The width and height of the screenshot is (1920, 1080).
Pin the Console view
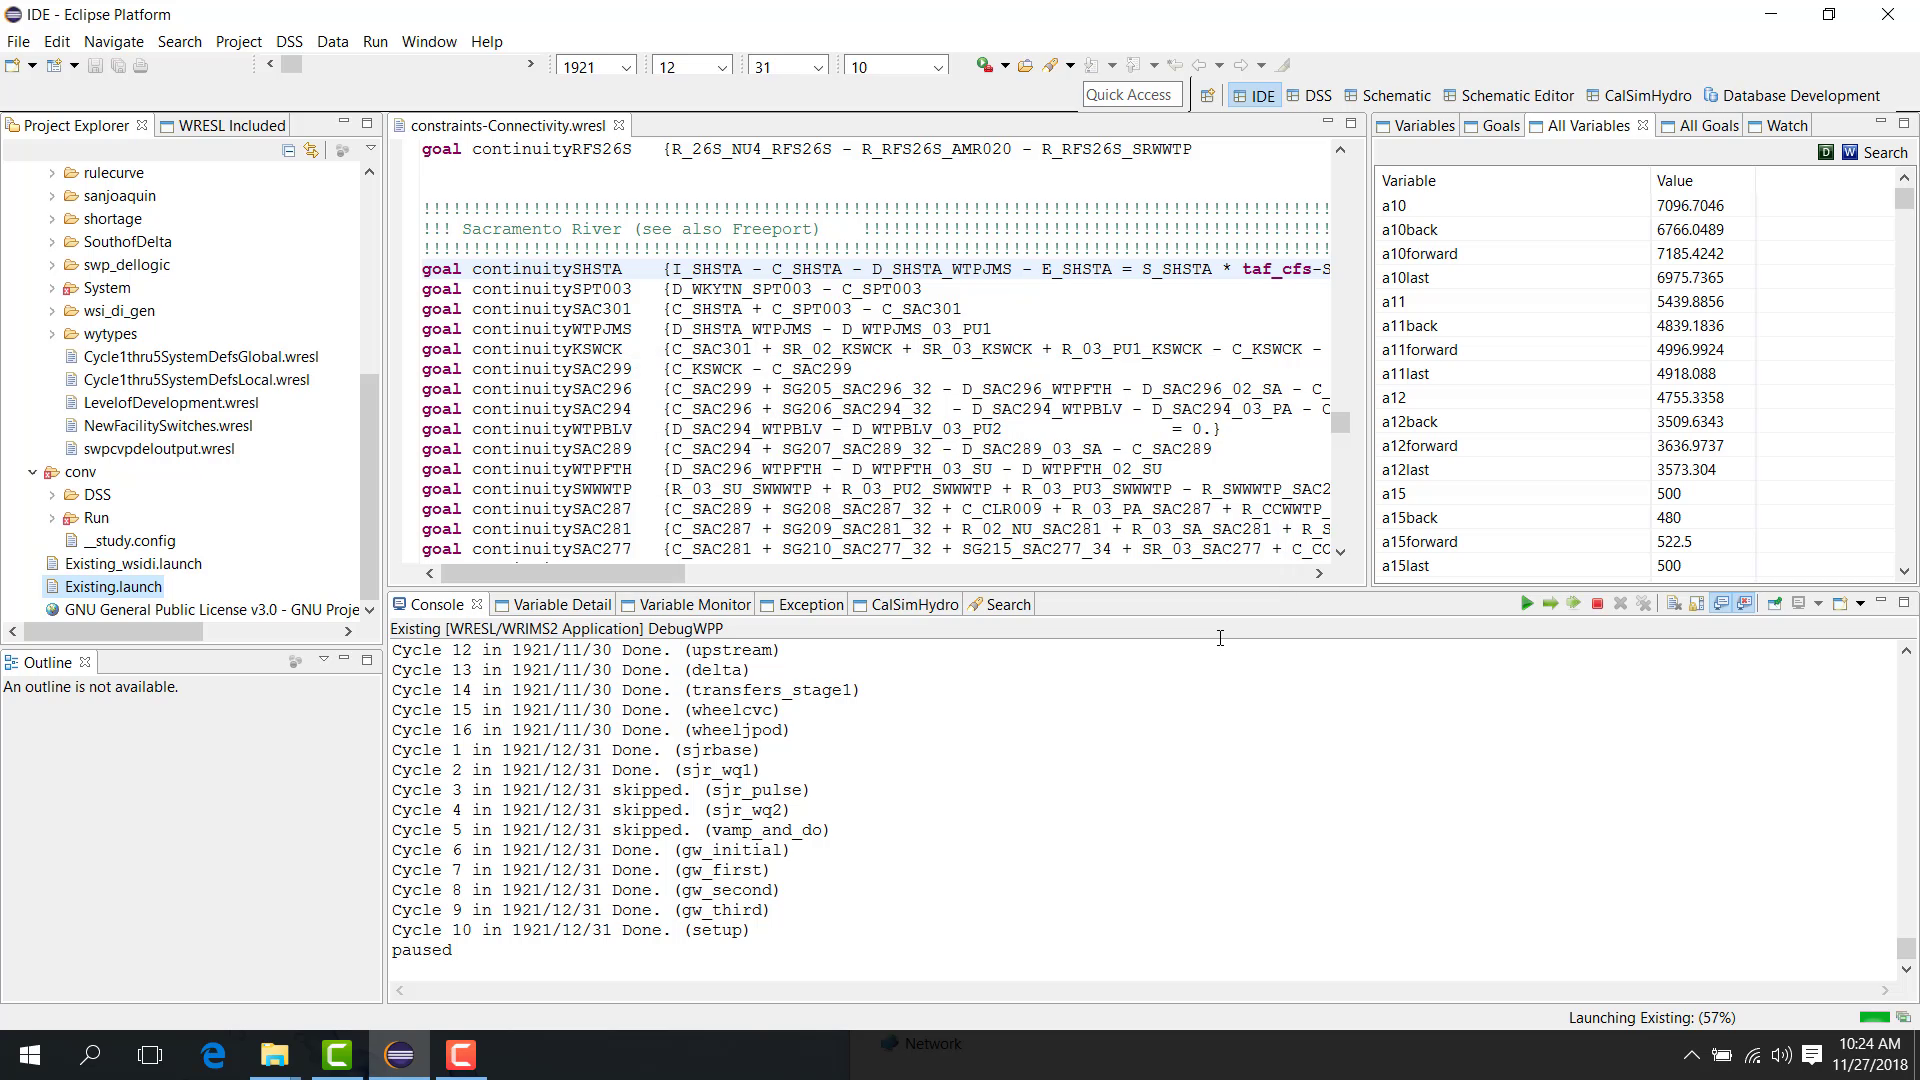[1775, 603]
